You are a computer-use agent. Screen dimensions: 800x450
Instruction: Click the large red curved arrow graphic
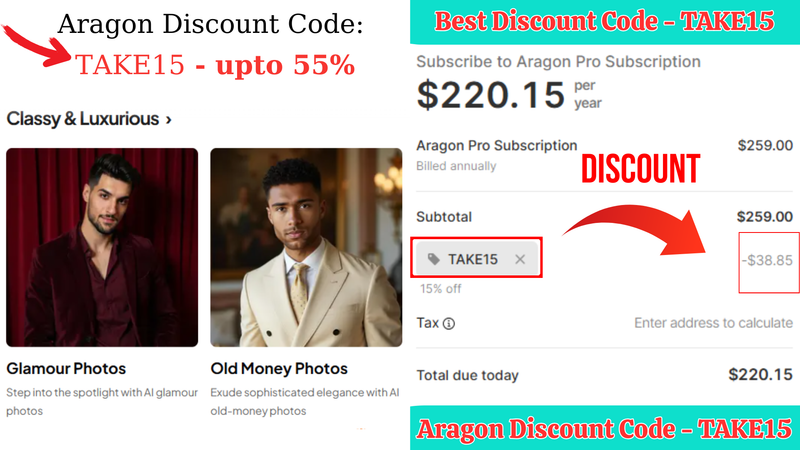[x=635, y=229]
